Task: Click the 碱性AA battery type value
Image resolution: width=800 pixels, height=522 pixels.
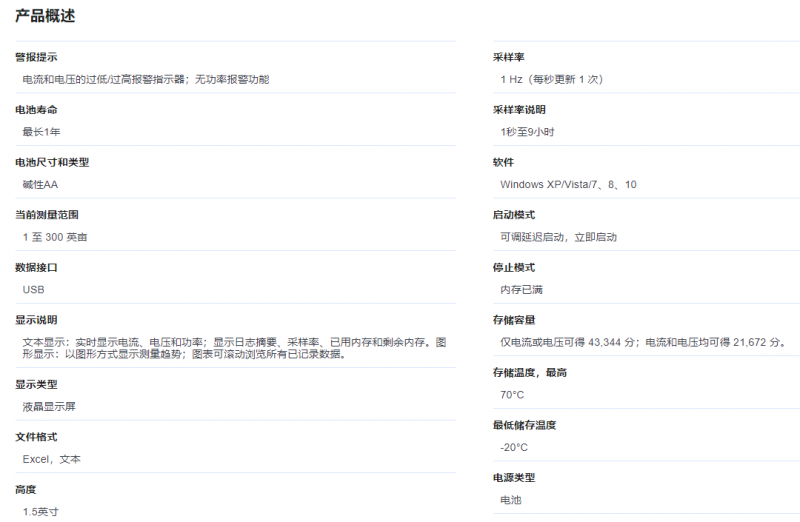Action: (40, 184)
